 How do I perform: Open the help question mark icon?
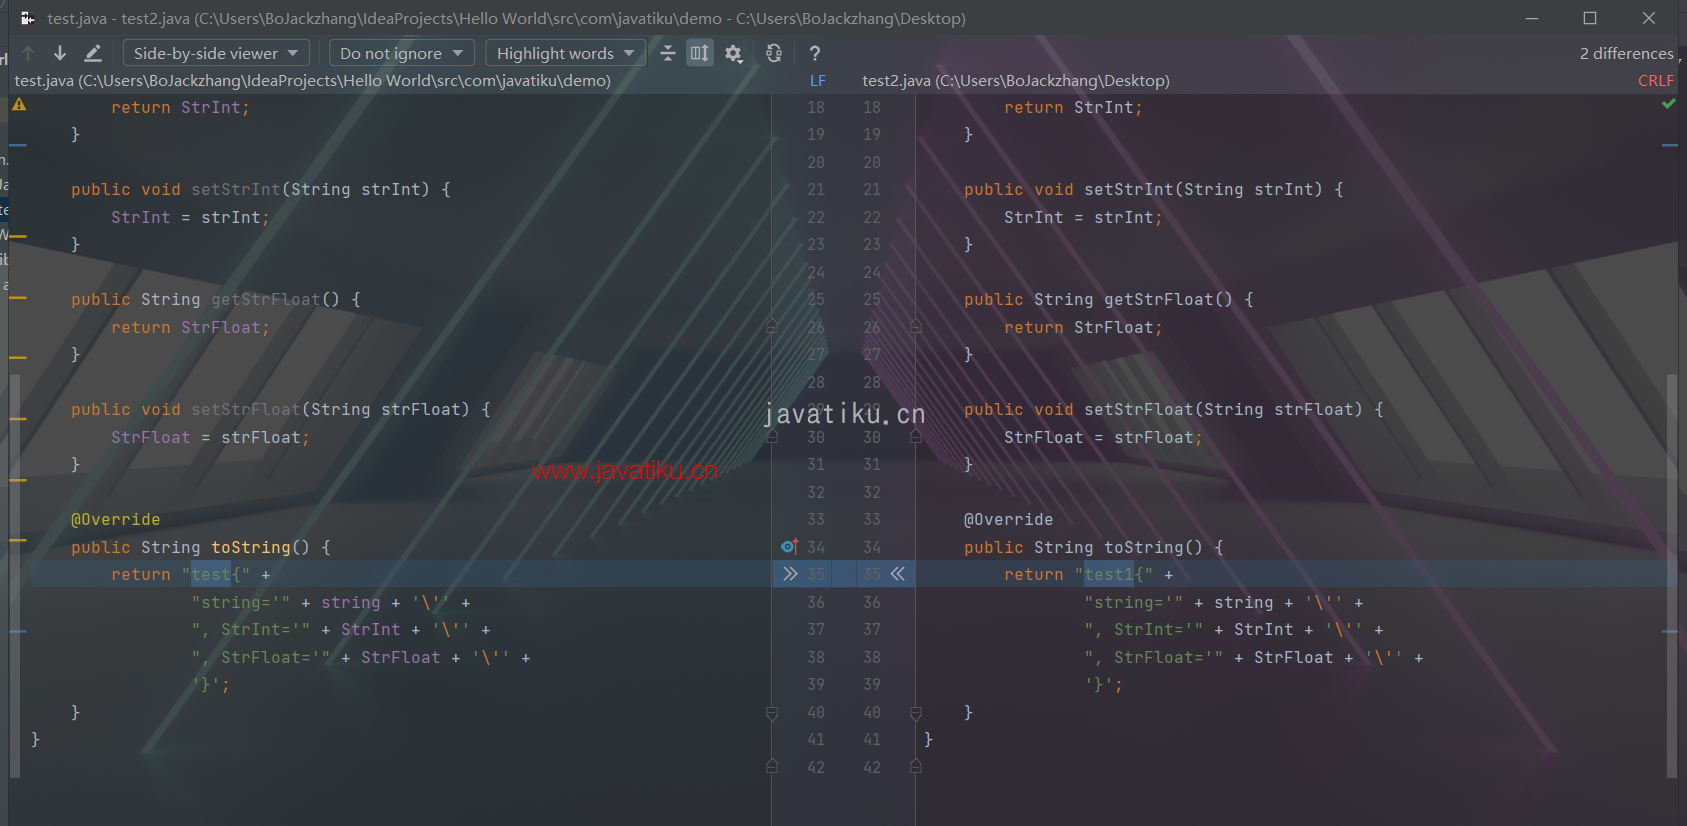click(815, 54)
